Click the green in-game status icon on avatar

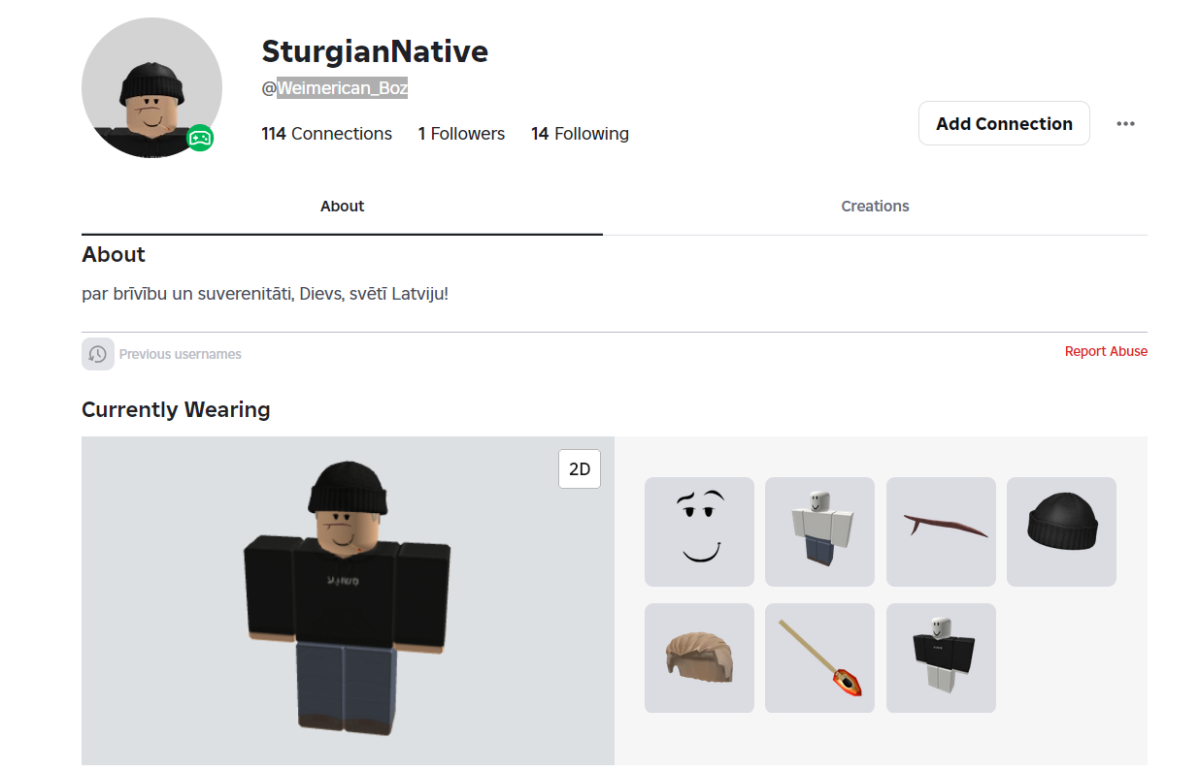pyautogui.click(x=200, y=138)
